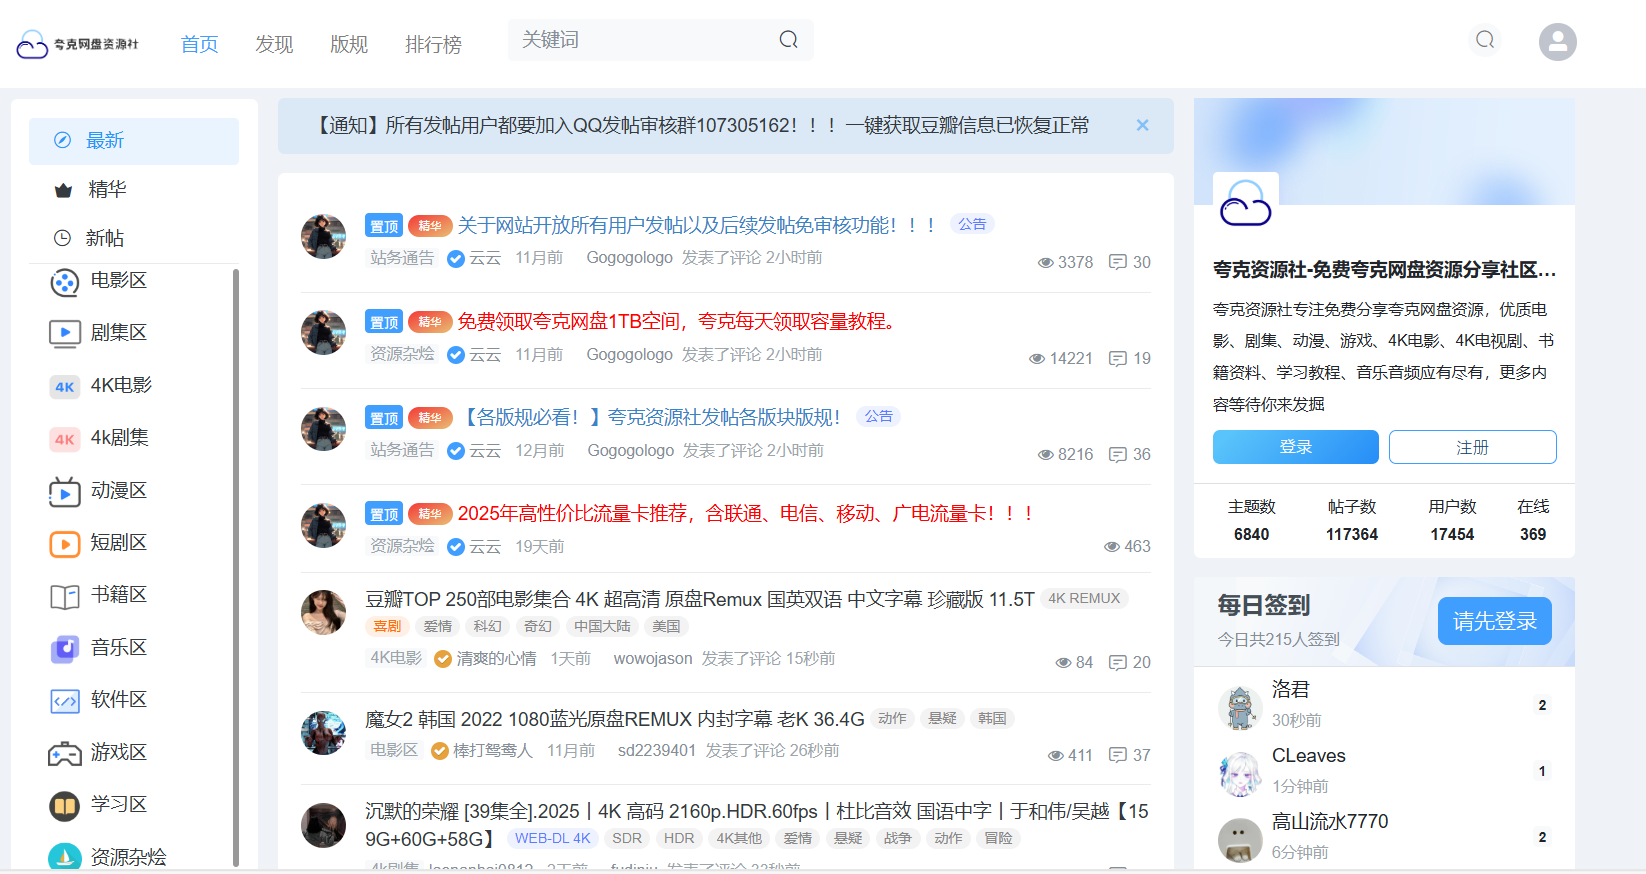1646x874 pixels.
Task: Switch to the 发现 navigation tab
Action: 274,44
